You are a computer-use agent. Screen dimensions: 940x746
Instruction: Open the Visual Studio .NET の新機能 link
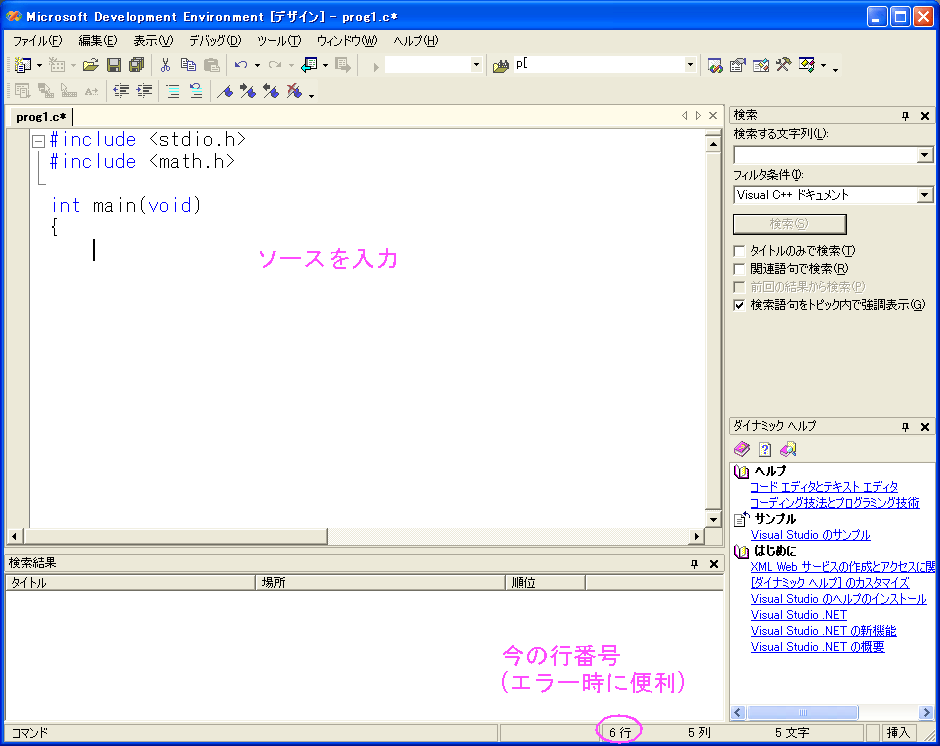point(823,631)
